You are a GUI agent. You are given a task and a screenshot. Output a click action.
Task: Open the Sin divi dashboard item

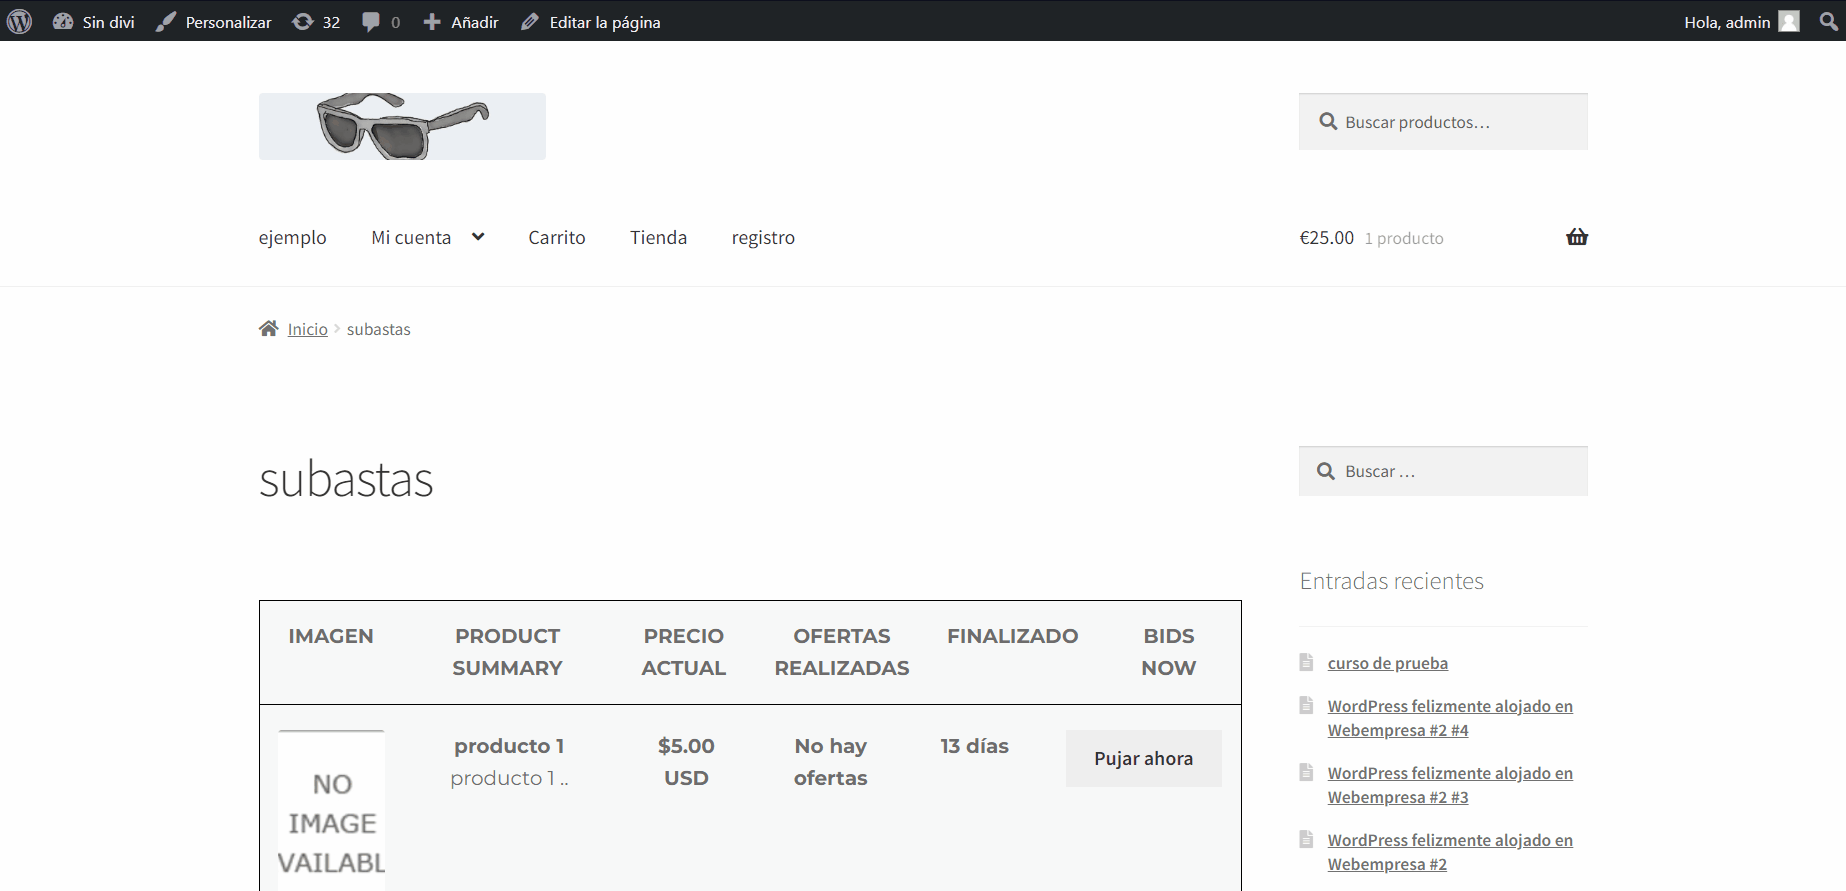[94, 22]
